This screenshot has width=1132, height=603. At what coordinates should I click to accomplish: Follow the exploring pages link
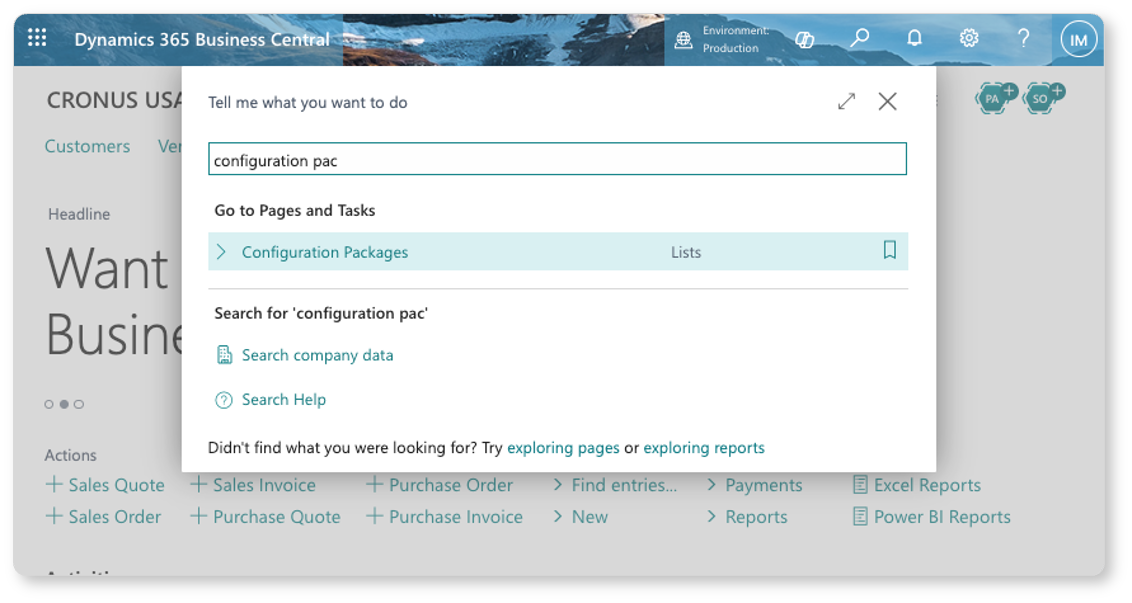[563, 448]
